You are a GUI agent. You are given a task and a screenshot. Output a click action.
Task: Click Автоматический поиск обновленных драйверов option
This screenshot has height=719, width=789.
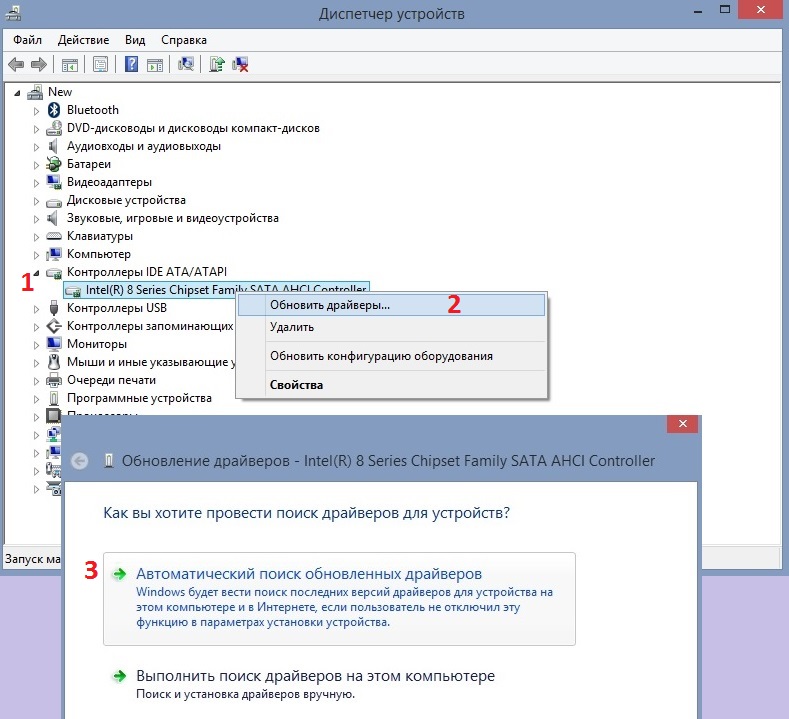(339, 599)
